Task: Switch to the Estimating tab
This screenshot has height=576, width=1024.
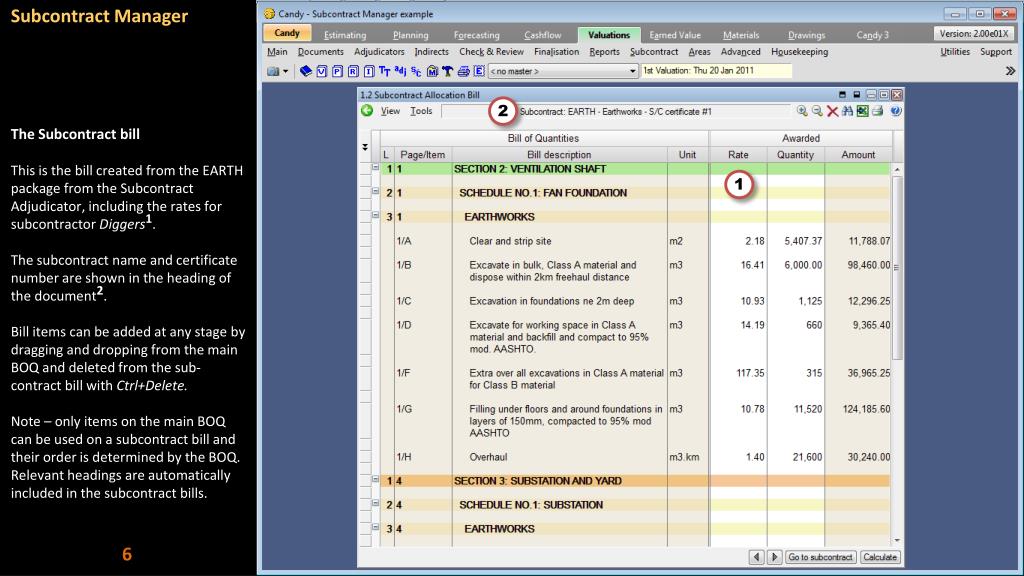Action: click(x=345, y=35)
